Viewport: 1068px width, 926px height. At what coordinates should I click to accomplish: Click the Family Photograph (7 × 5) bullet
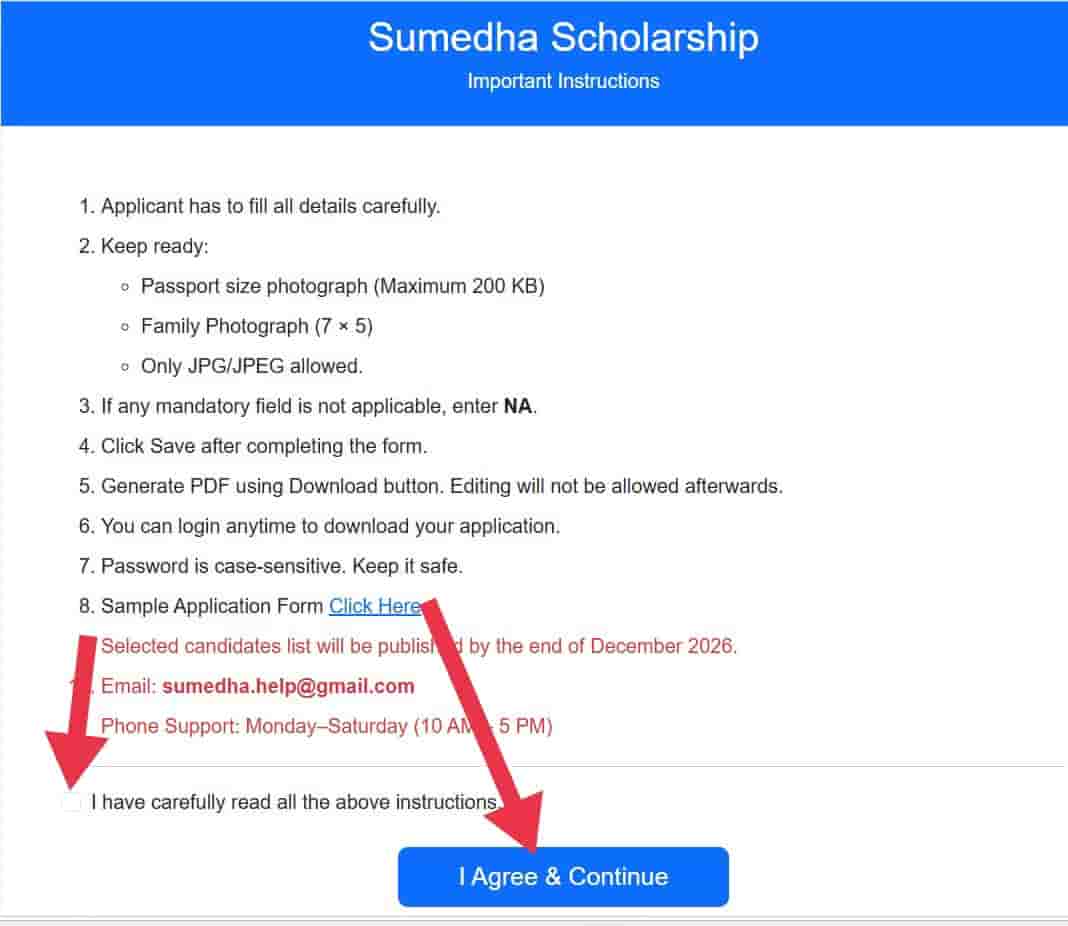point(257,326)
